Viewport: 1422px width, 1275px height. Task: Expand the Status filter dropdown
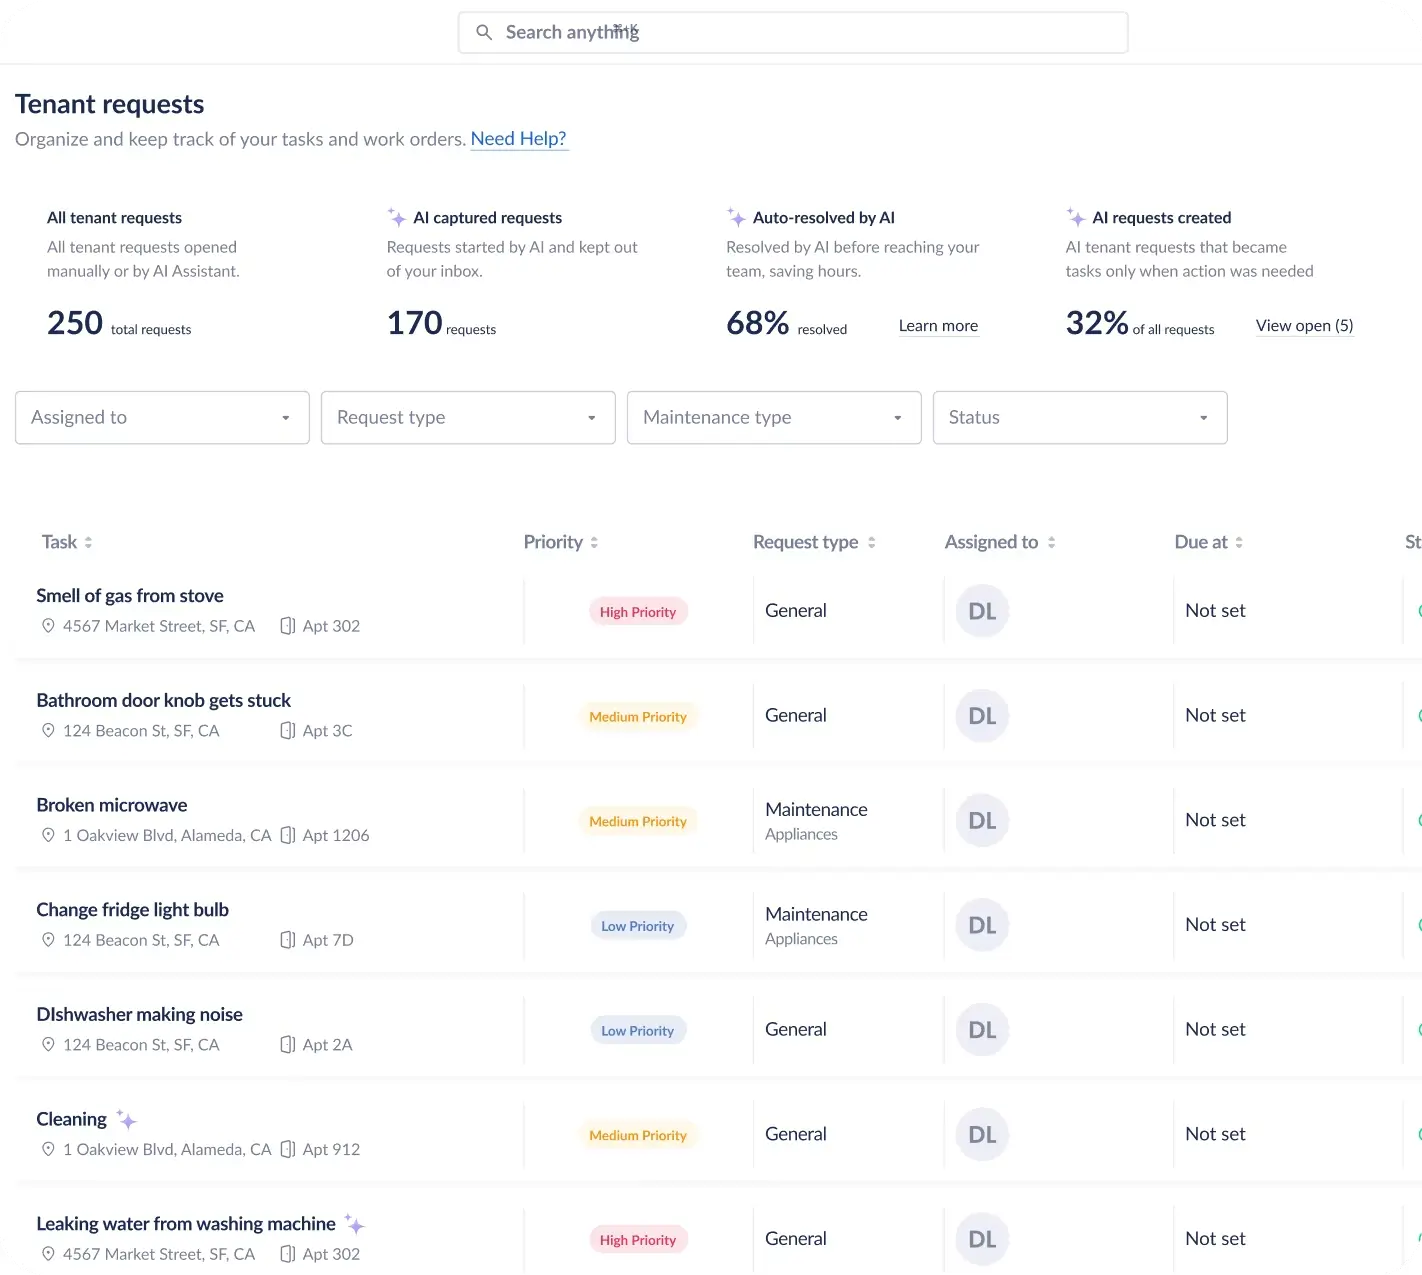pyautogui.click(x=1079, y=417)
